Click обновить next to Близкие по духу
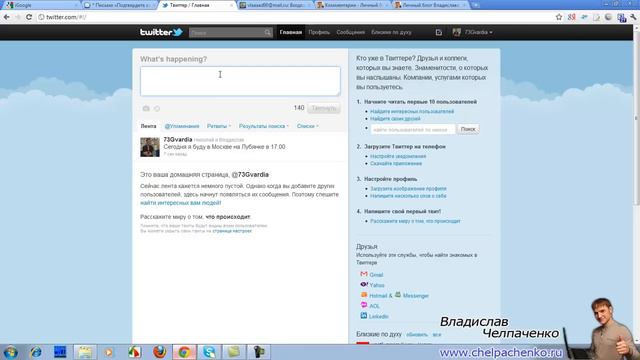This screenshot has height=360, width=640. [417, 335]
